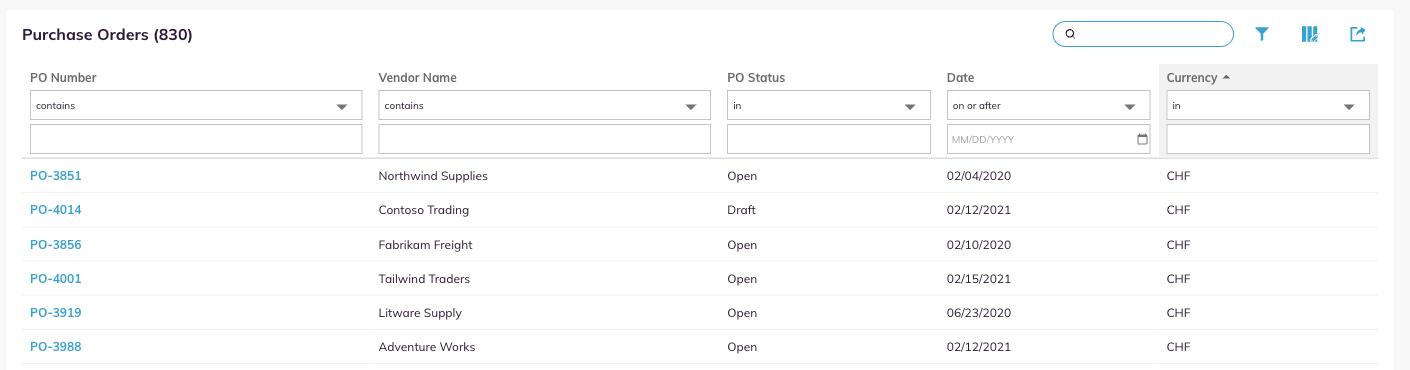Click the export icon

coord(1358,34)
